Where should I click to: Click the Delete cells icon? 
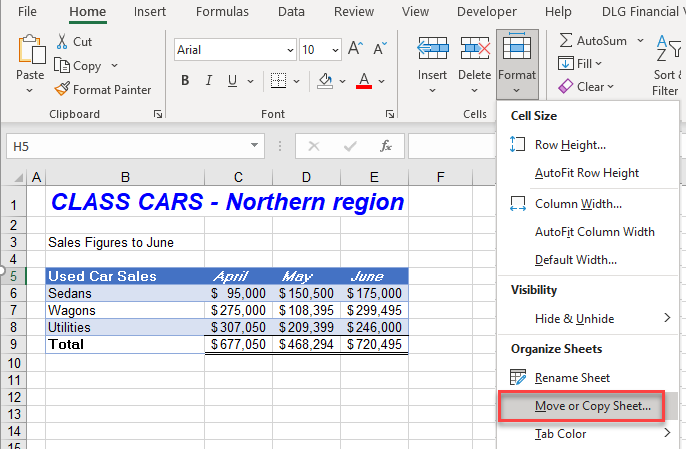pos(474,49)
